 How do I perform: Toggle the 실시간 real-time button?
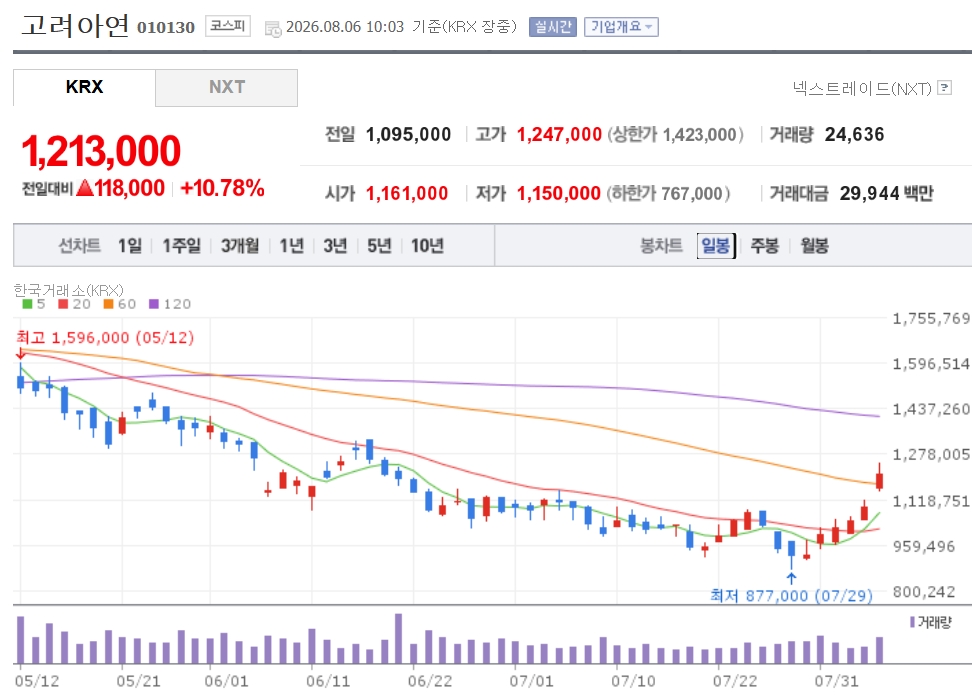553,27
